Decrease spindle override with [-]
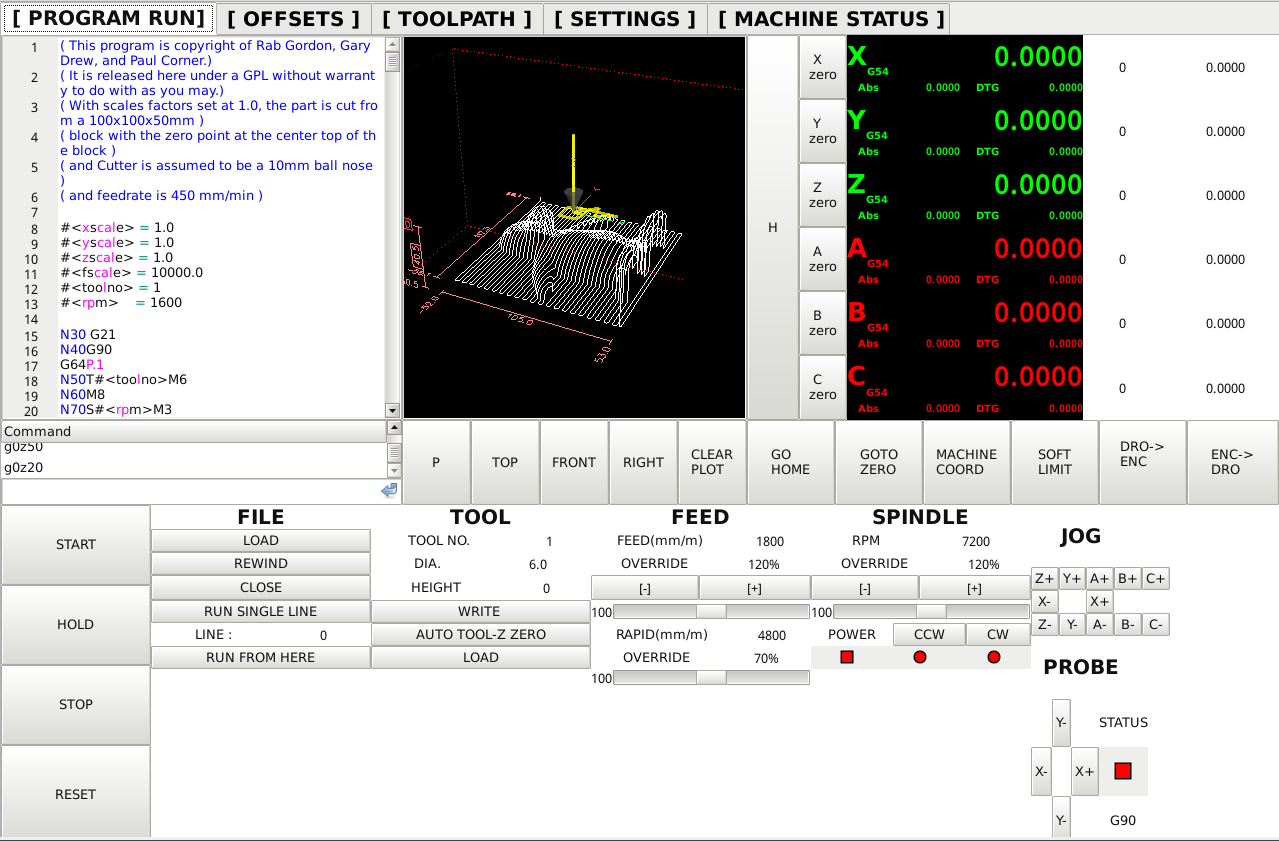 pyautogui.click(x=865, y=588)
